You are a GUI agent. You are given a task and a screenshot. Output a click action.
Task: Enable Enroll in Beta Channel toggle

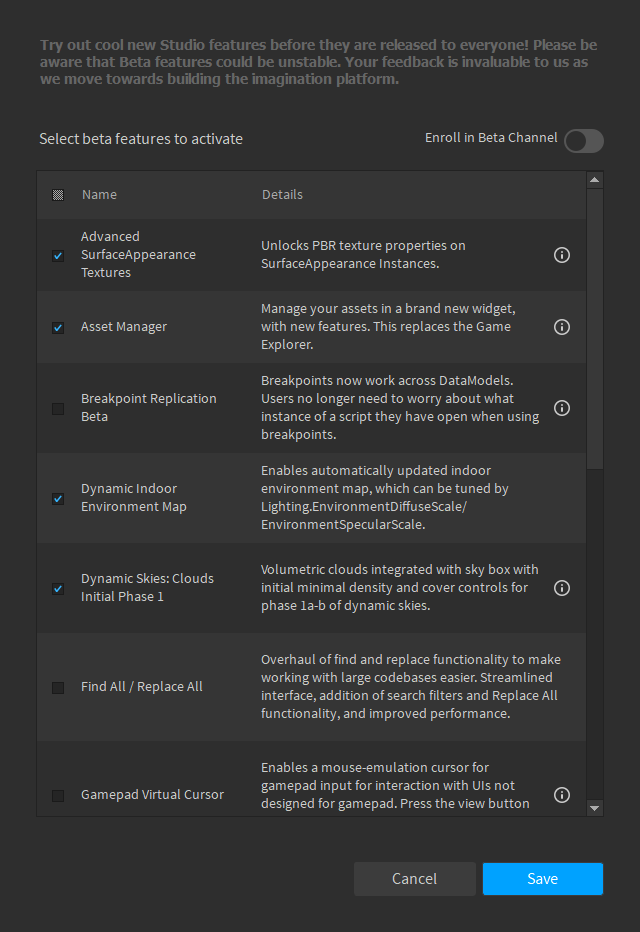pyautogui.click(x=583, y=141)
